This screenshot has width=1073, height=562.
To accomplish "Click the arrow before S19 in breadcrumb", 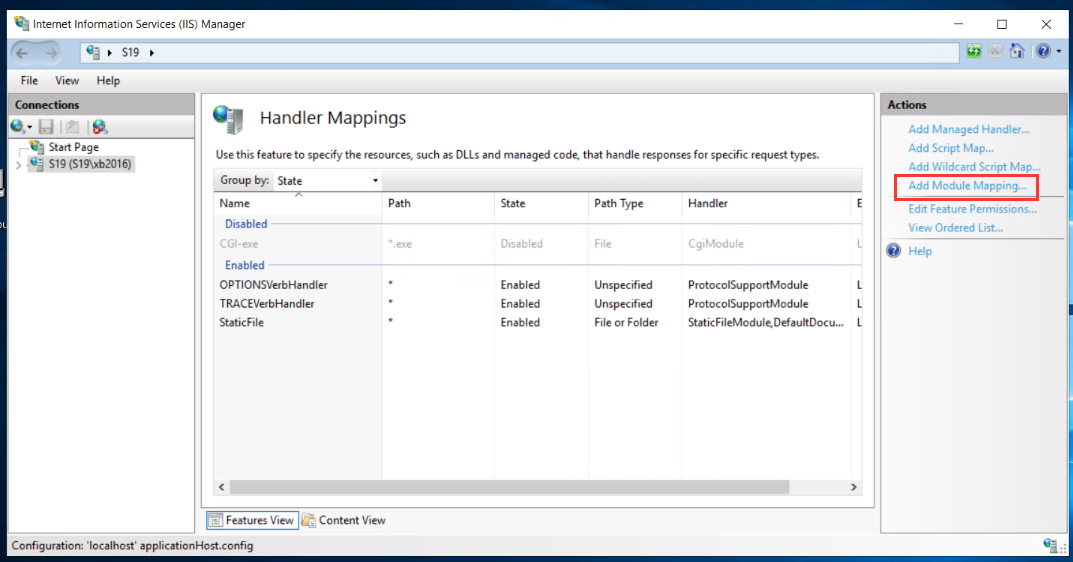I will click(109, 53).
